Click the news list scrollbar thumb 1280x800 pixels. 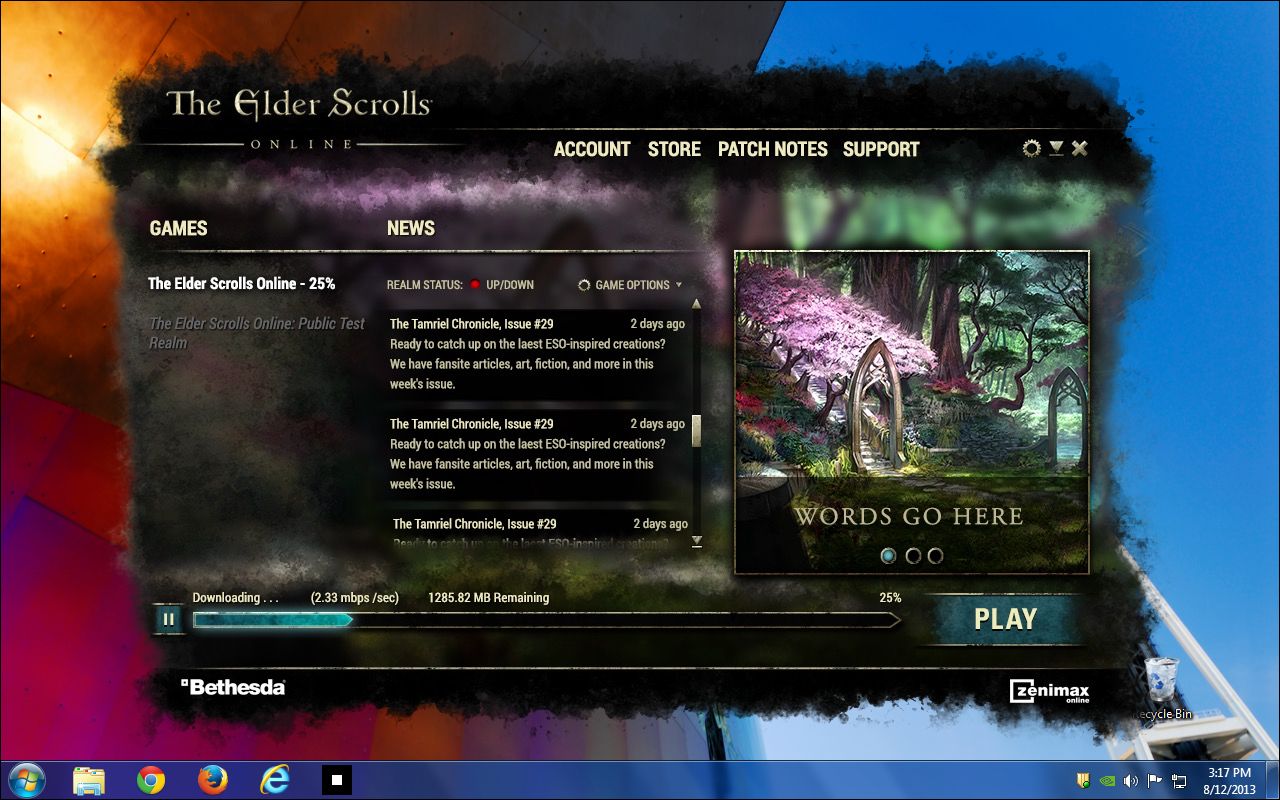click(x=696, y=430)
